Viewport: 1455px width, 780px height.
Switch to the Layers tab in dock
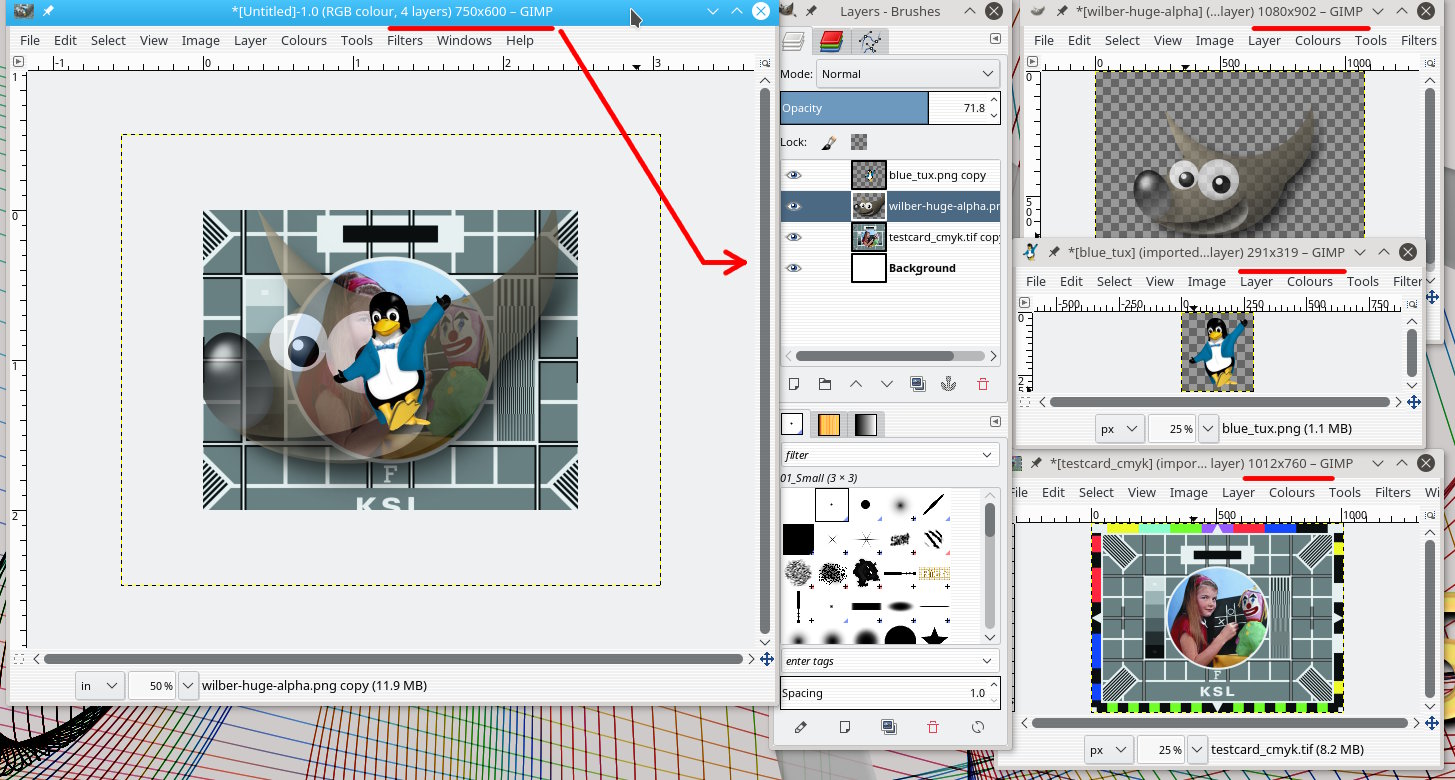point(793,41)
